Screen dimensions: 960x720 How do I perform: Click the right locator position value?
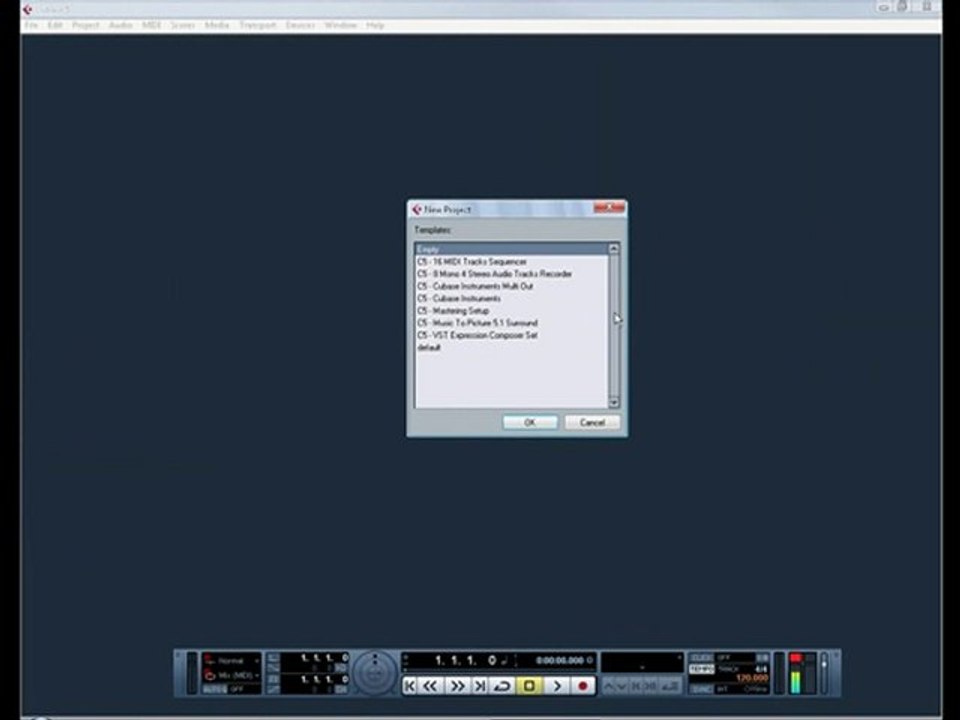tap(324, 680)
